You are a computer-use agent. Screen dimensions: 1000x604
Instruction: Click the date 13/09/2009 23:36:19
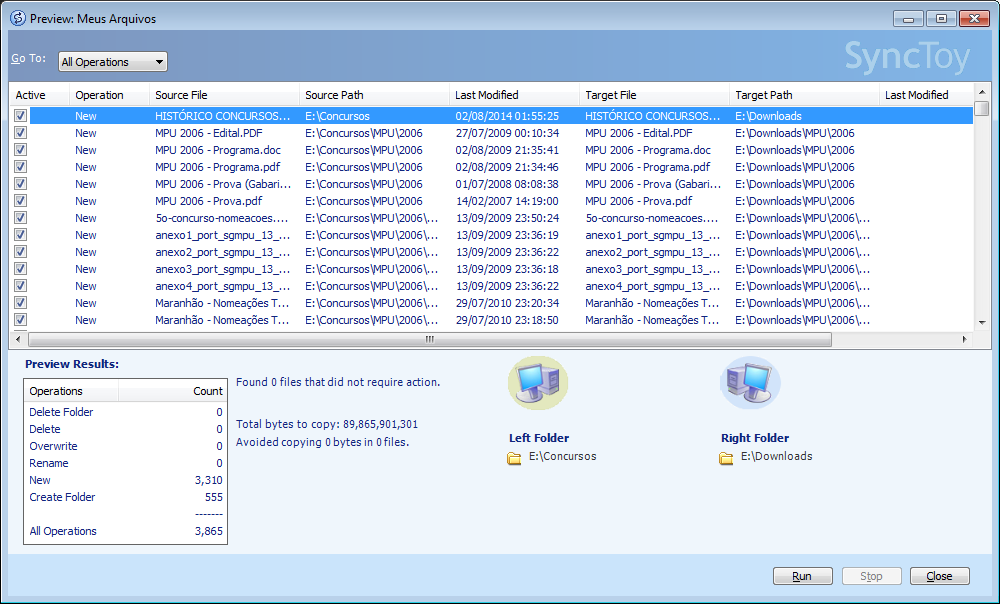[507, 235]
